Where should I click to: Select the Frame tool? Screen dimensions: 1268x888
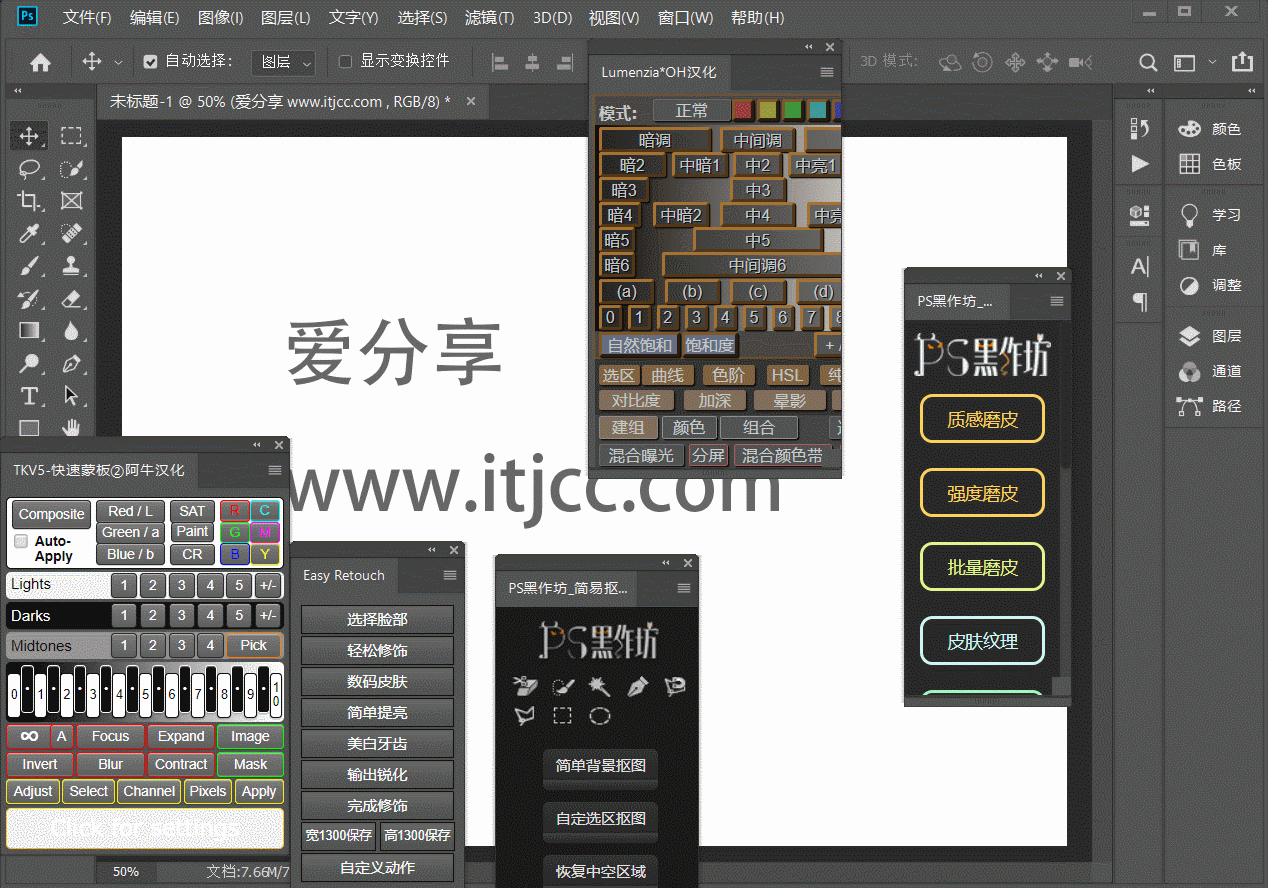coord(71,201)
